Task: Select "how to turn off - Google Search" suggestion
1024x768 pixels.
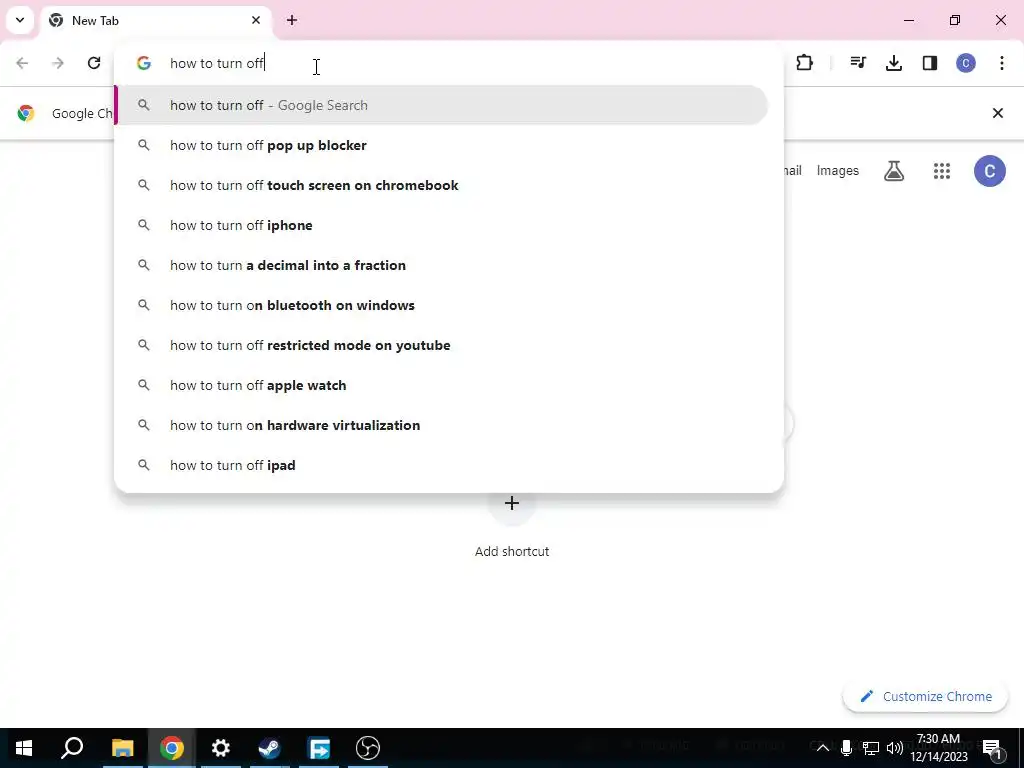Action: pos(441,105)
